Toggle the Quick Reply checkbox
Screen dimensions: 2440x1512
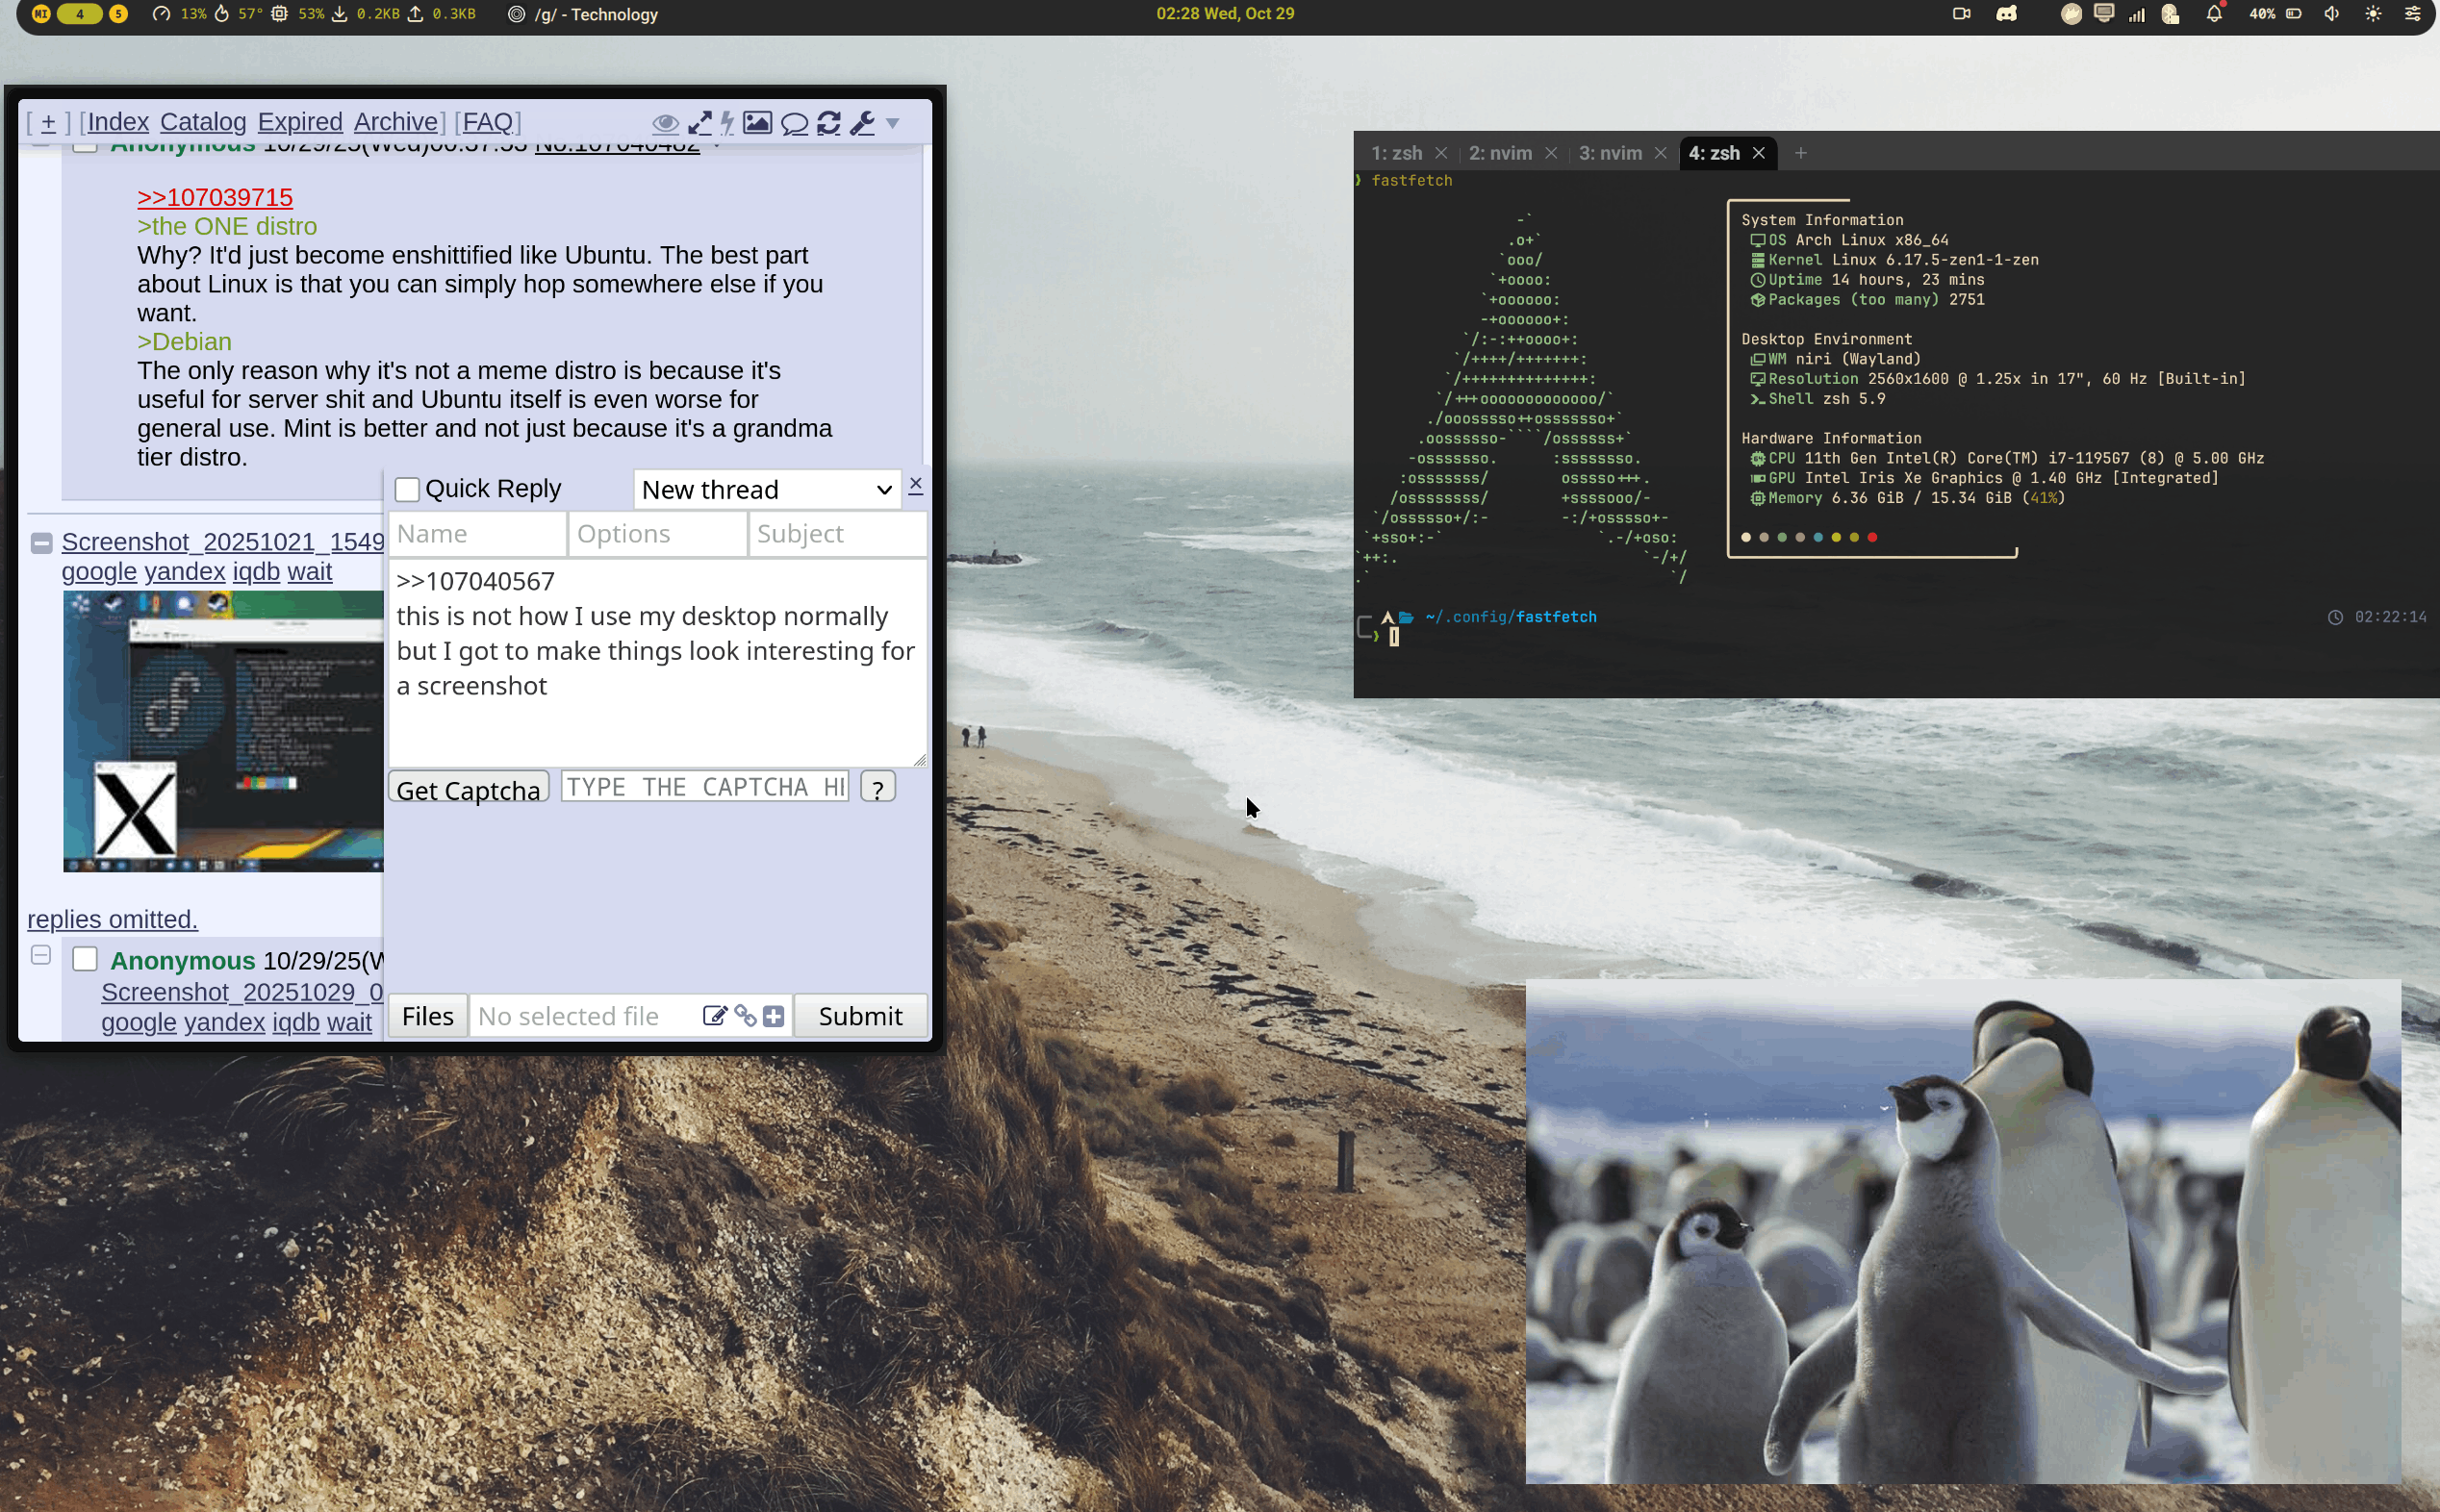pyautogui.click(x=407, y=489)
